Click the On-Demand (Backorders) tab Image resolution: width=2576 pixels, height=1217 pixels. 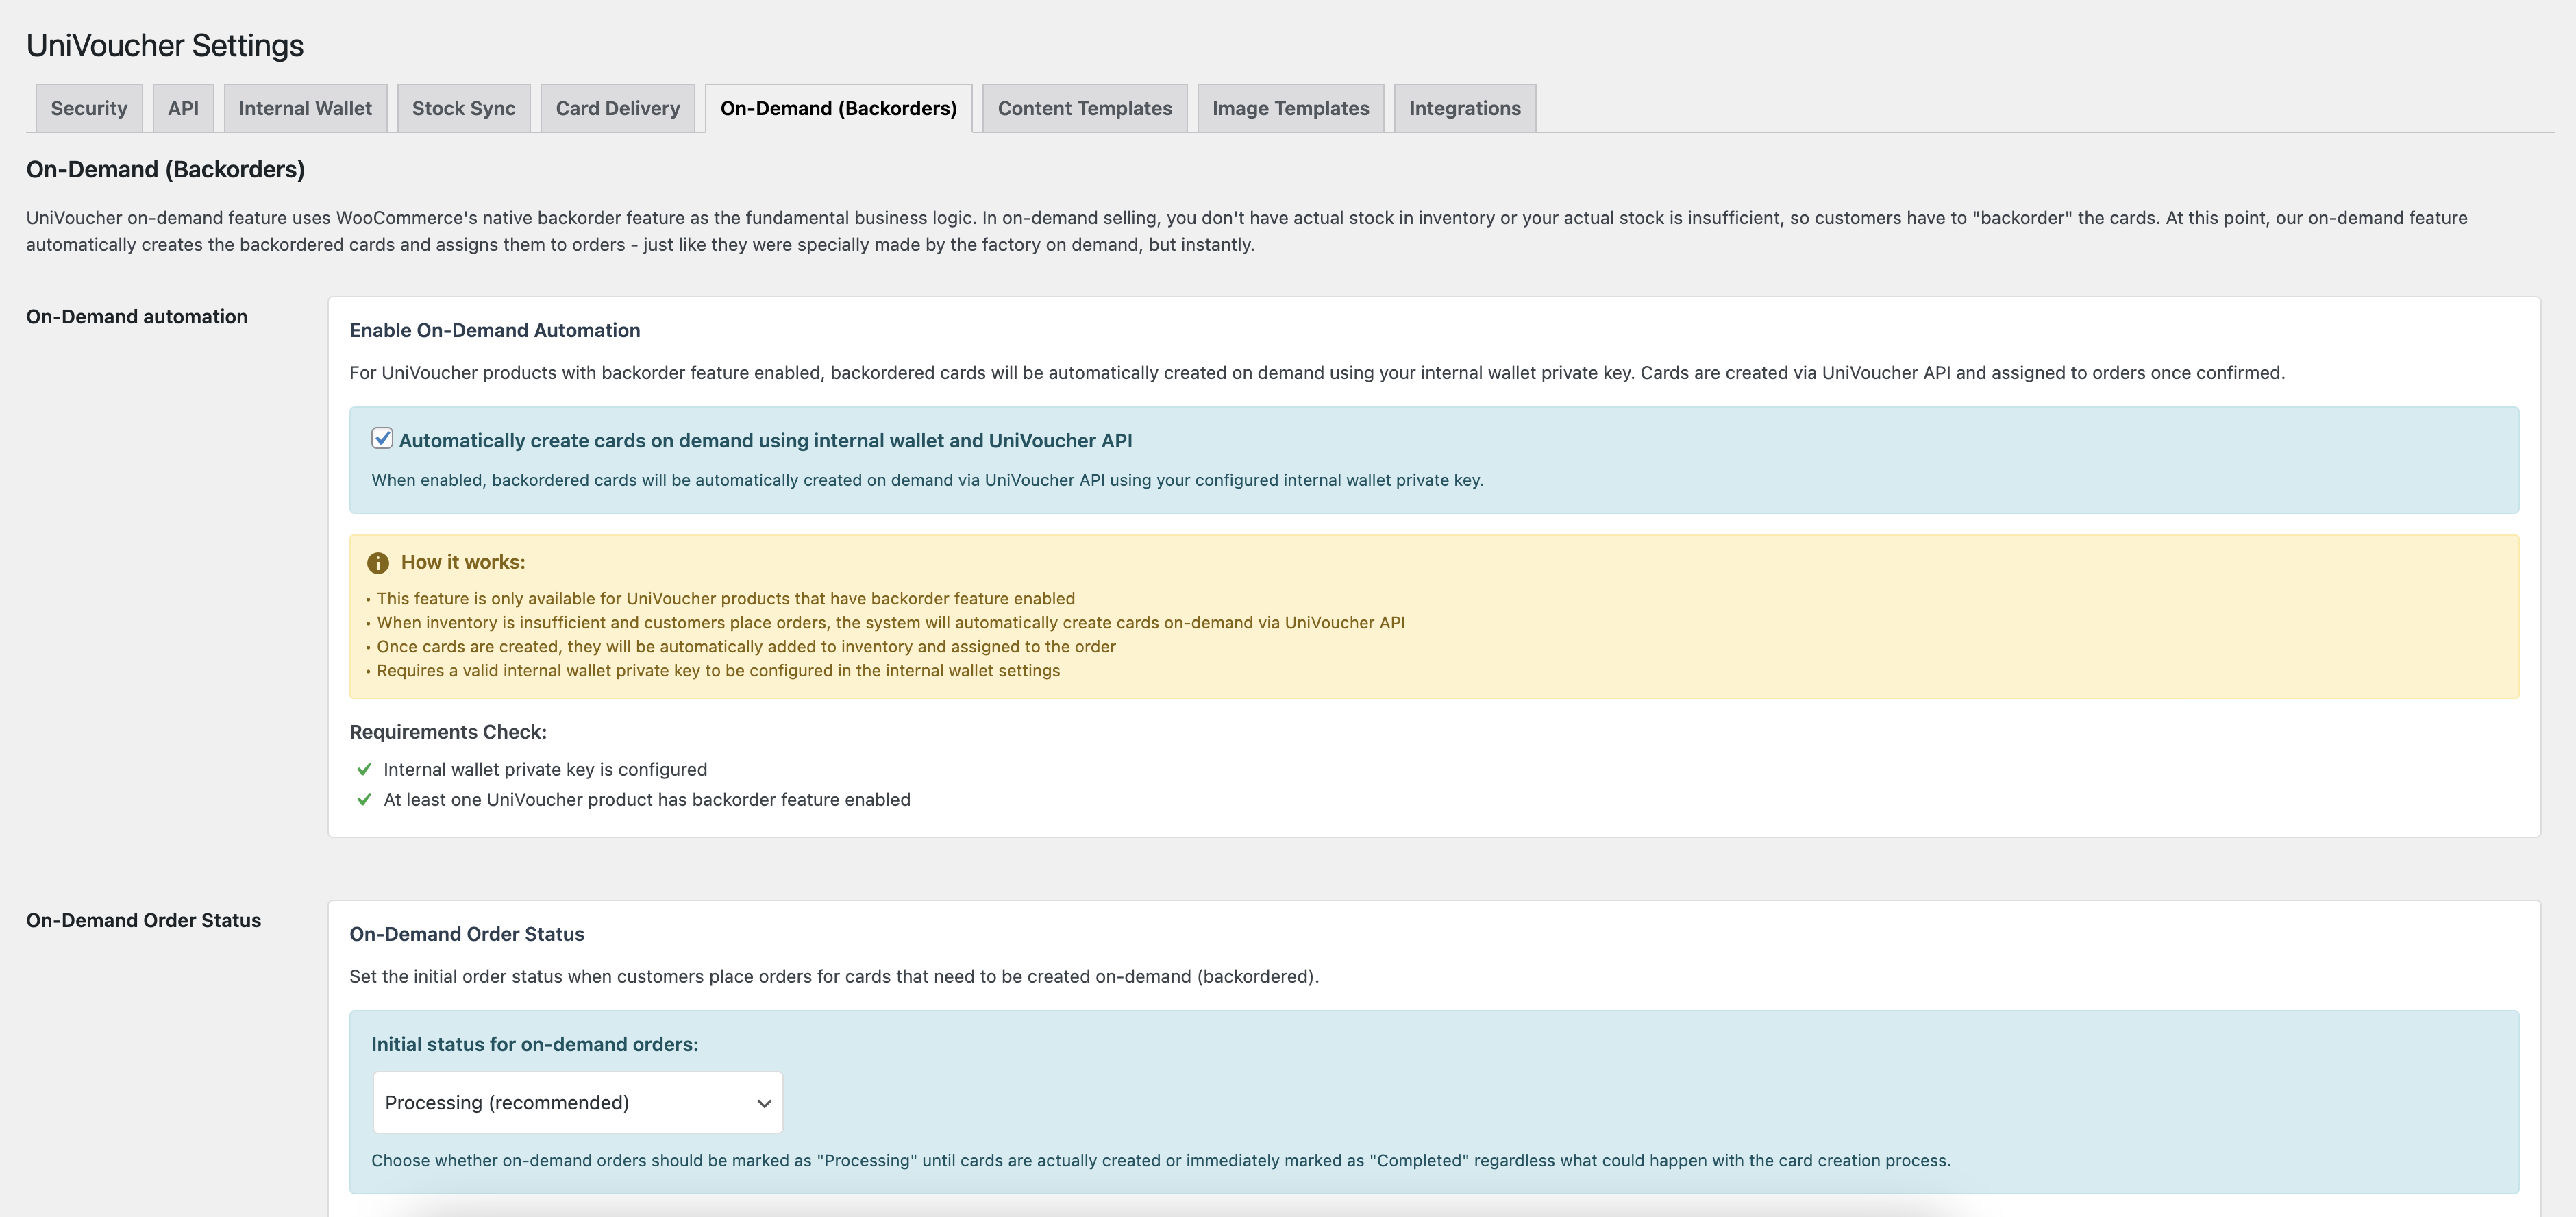coord(838,108)
